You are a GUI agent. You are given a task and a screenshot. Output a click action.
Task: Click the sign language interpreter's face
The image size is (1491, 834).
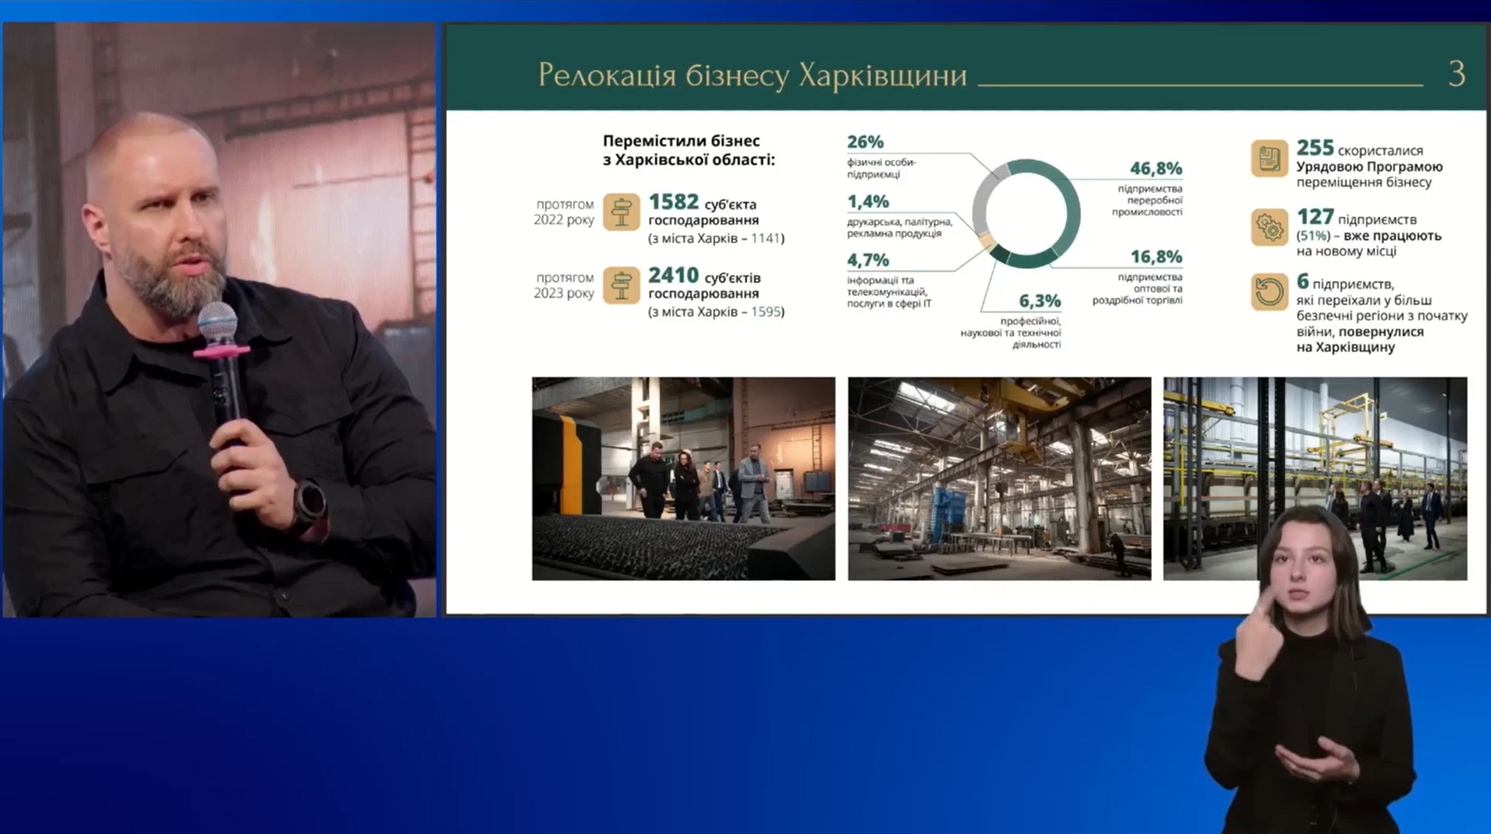(1304, 570)
